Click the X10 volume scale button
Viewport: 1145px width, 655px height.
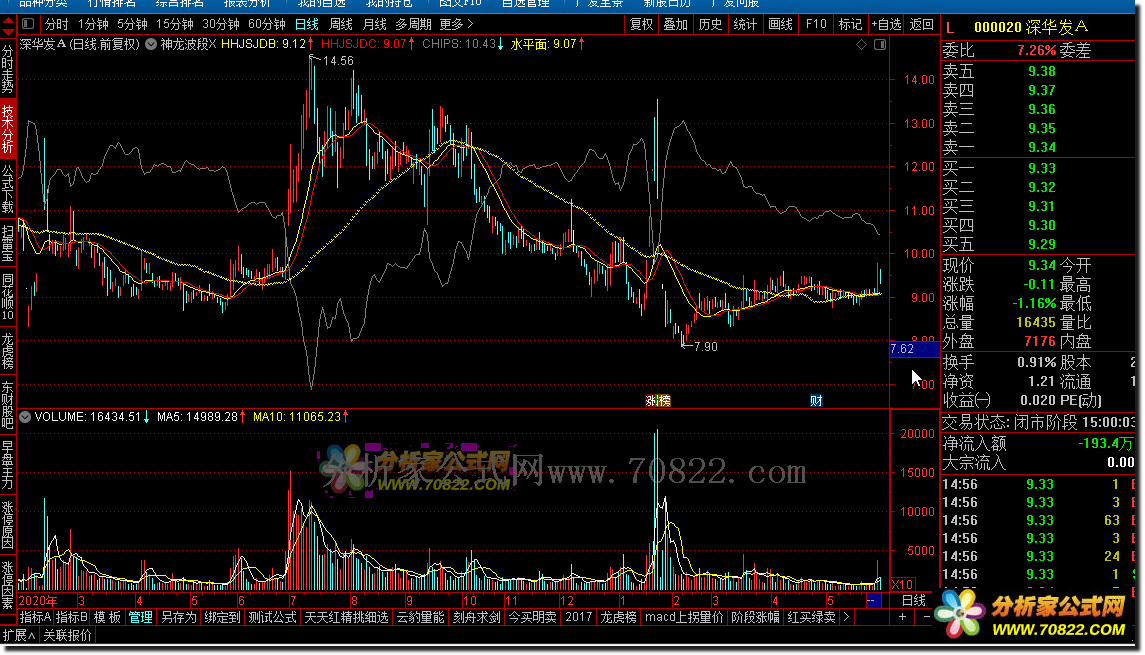click(903, 584)
